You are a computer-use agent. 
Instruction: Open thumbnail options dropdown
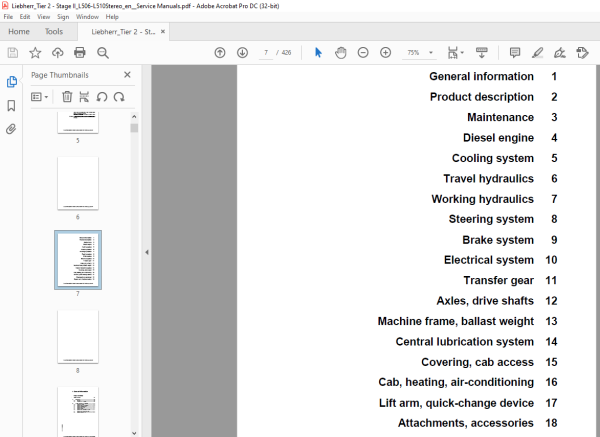click(x=39, y=97)
